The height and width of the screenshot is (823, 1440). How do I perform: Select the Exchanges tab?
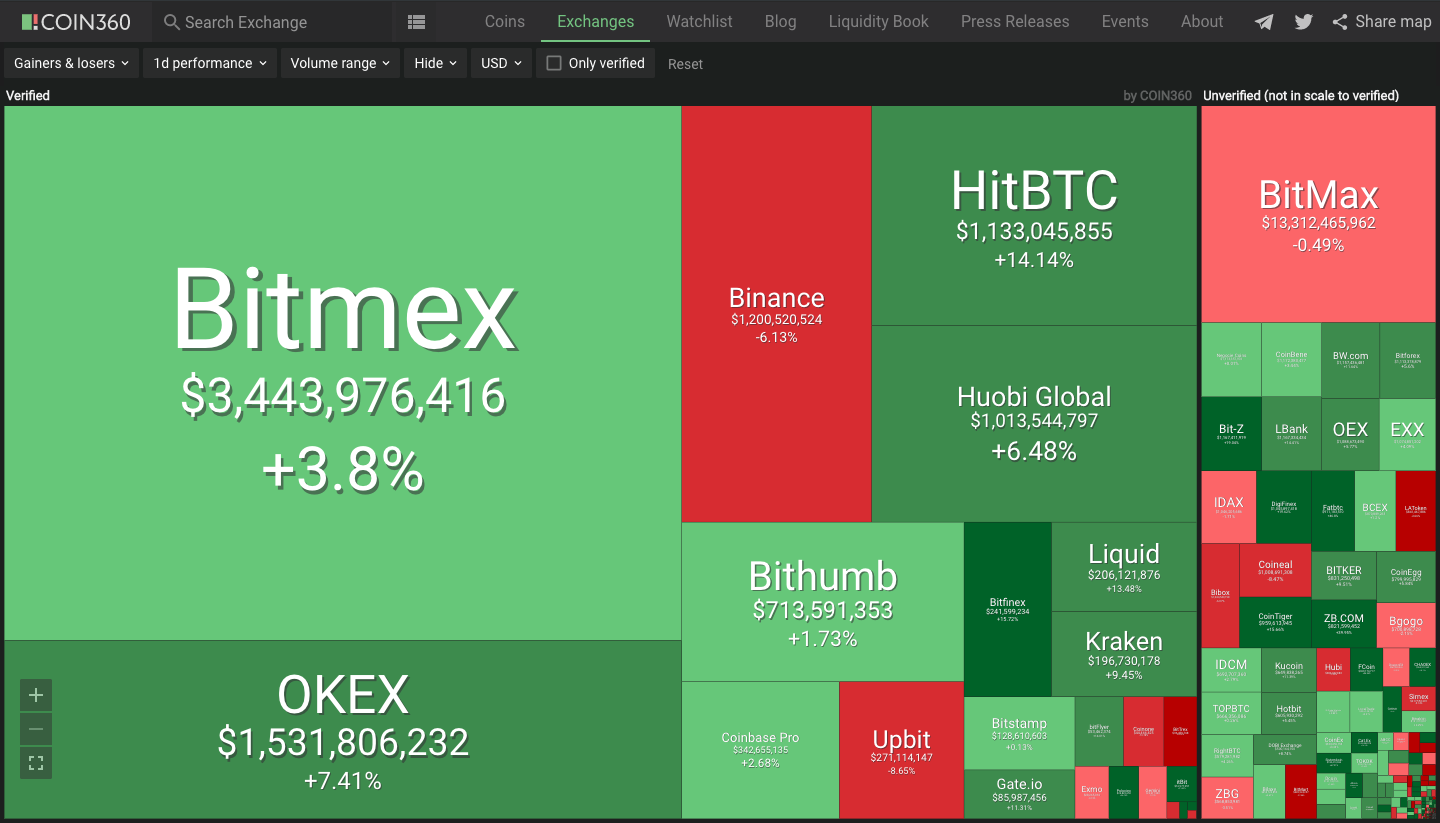[x=596, y=21]
